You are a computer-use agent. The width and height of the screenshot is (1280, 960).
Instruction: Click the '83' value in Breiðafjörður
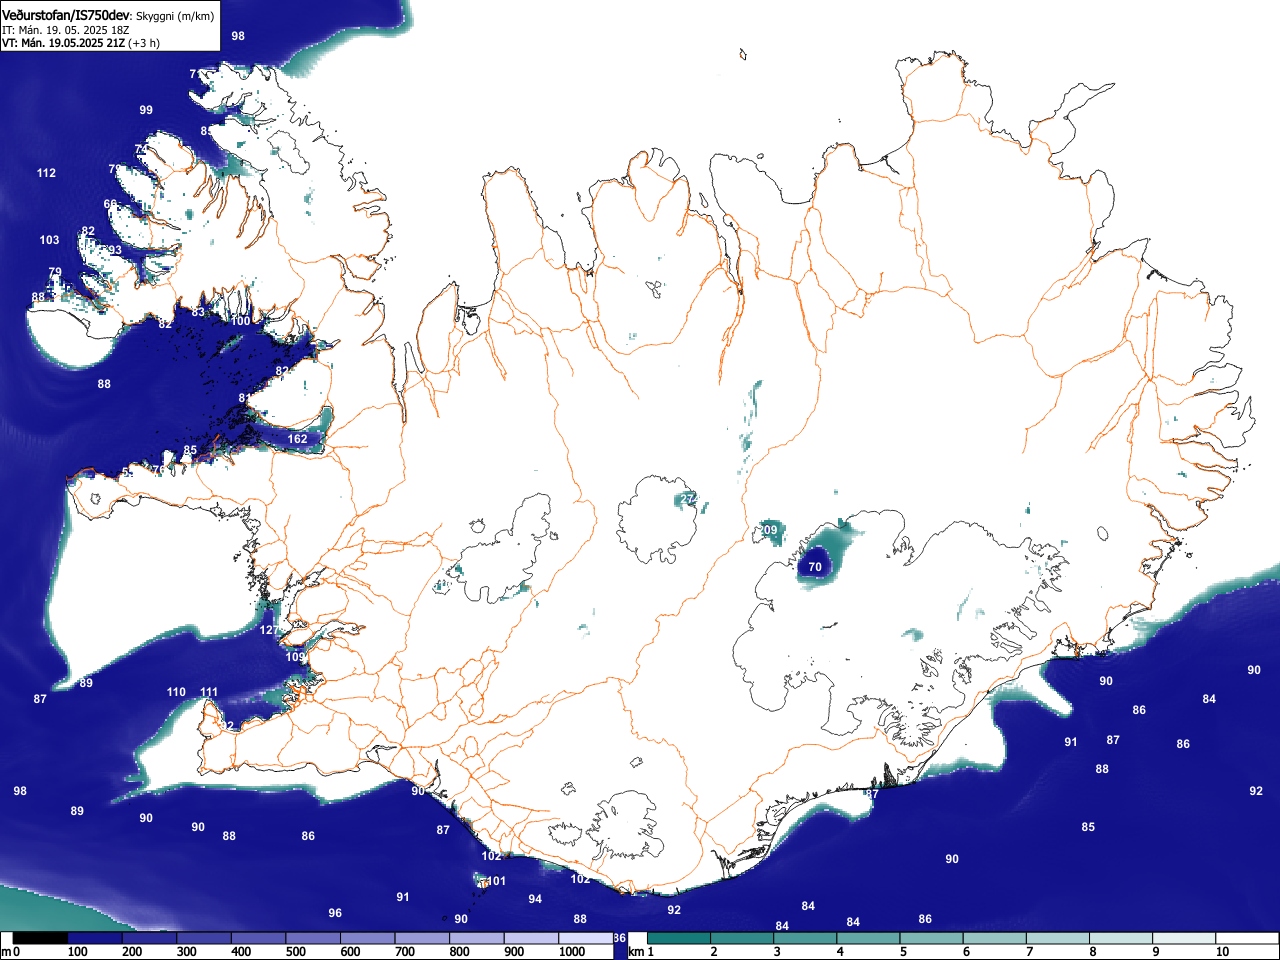[x=198, y=312]
